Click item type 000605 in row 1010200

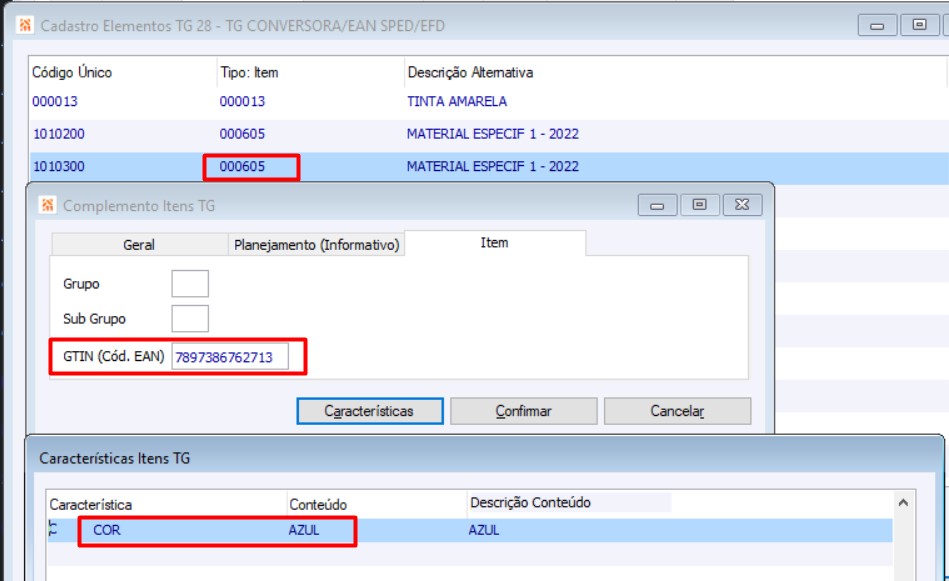(x=242, y=134)
